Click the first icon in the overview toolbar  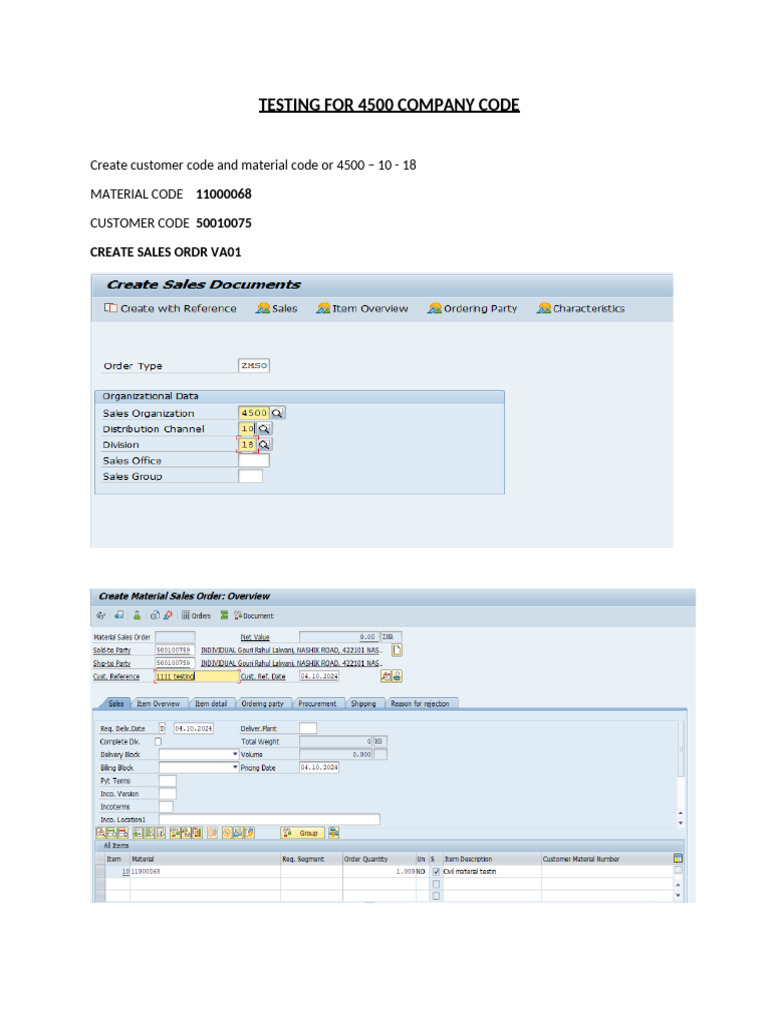click(101, 615)
